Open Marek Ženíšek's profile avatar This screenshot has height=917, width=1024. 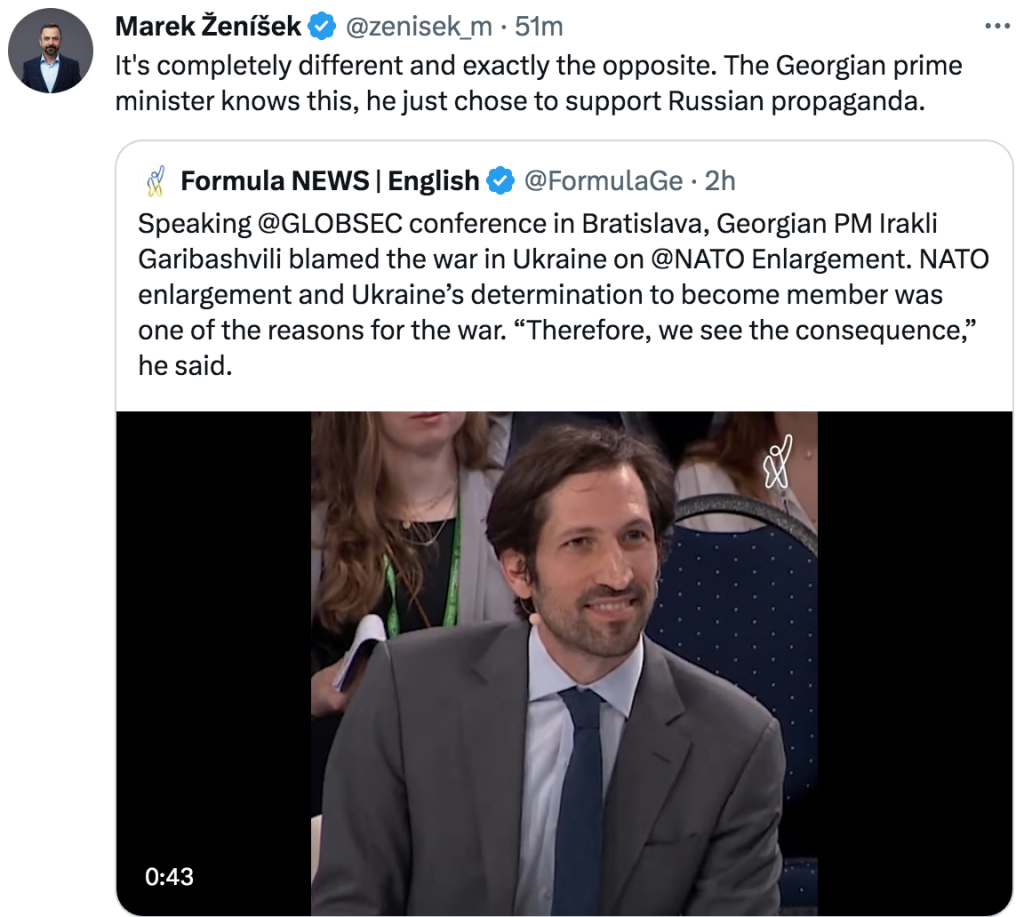(50, 50)
